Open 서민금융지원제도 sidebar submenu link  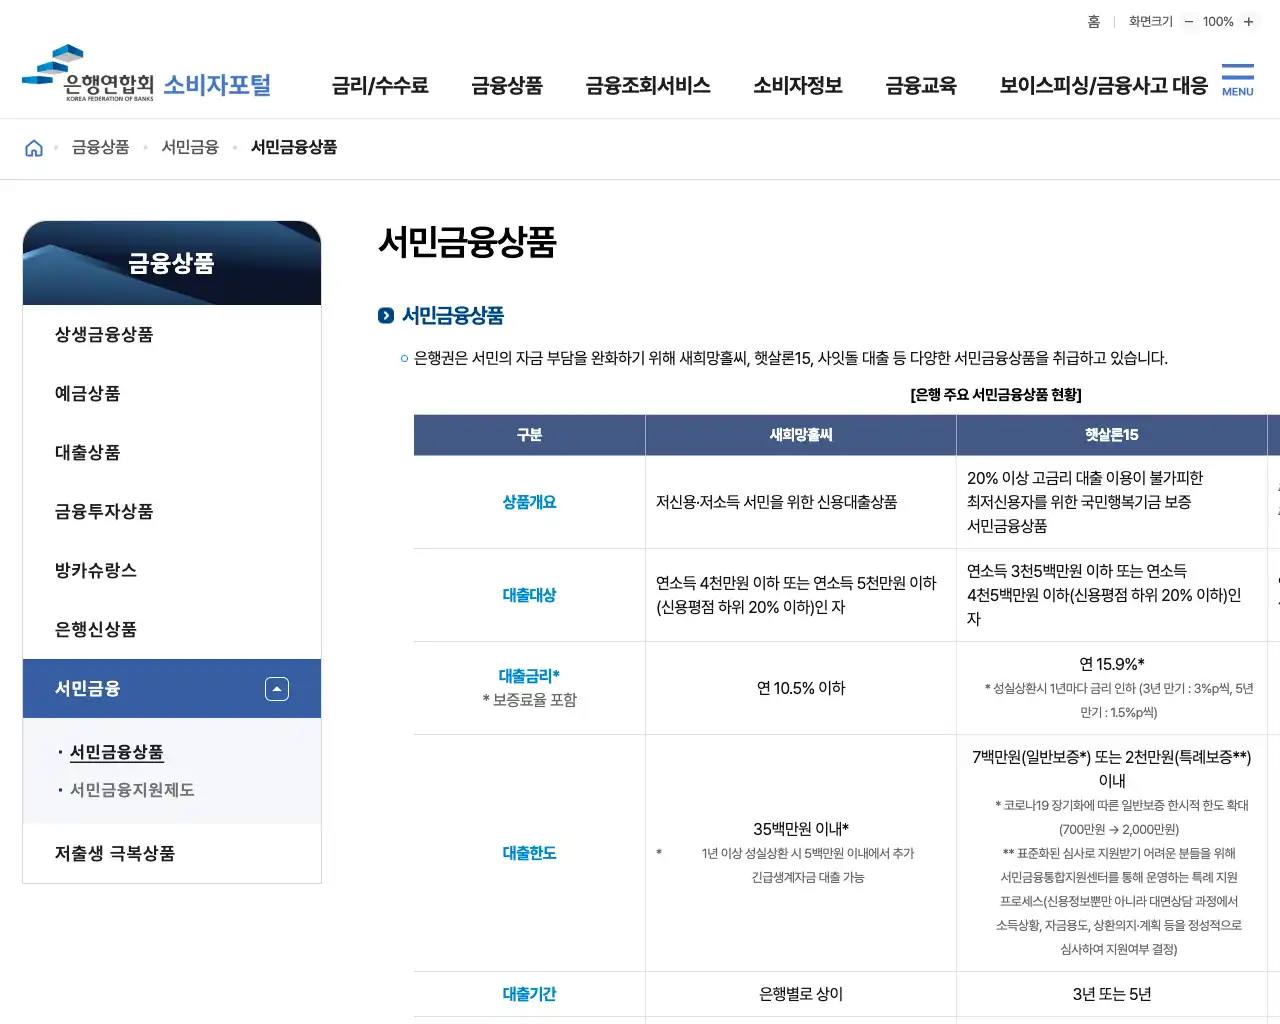coord(132,790)
